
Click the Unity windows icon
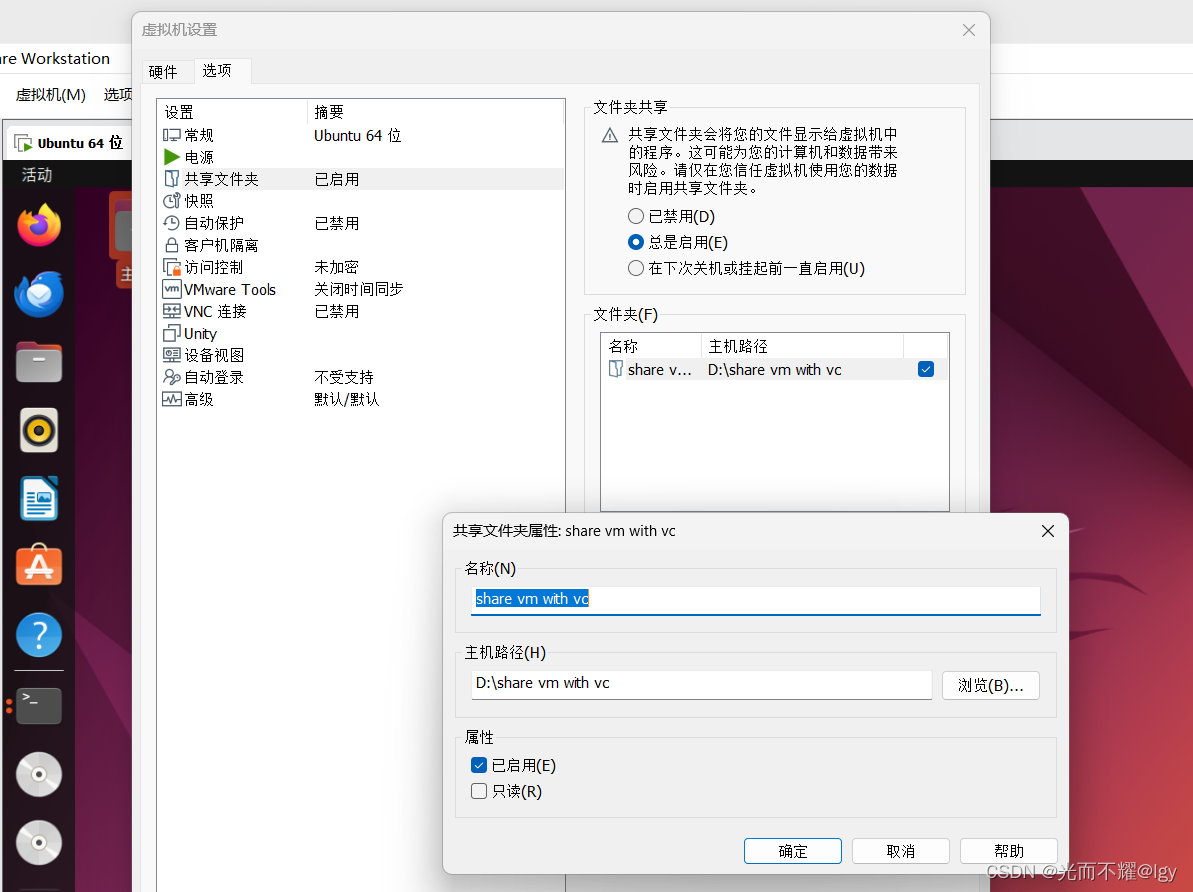171,333
